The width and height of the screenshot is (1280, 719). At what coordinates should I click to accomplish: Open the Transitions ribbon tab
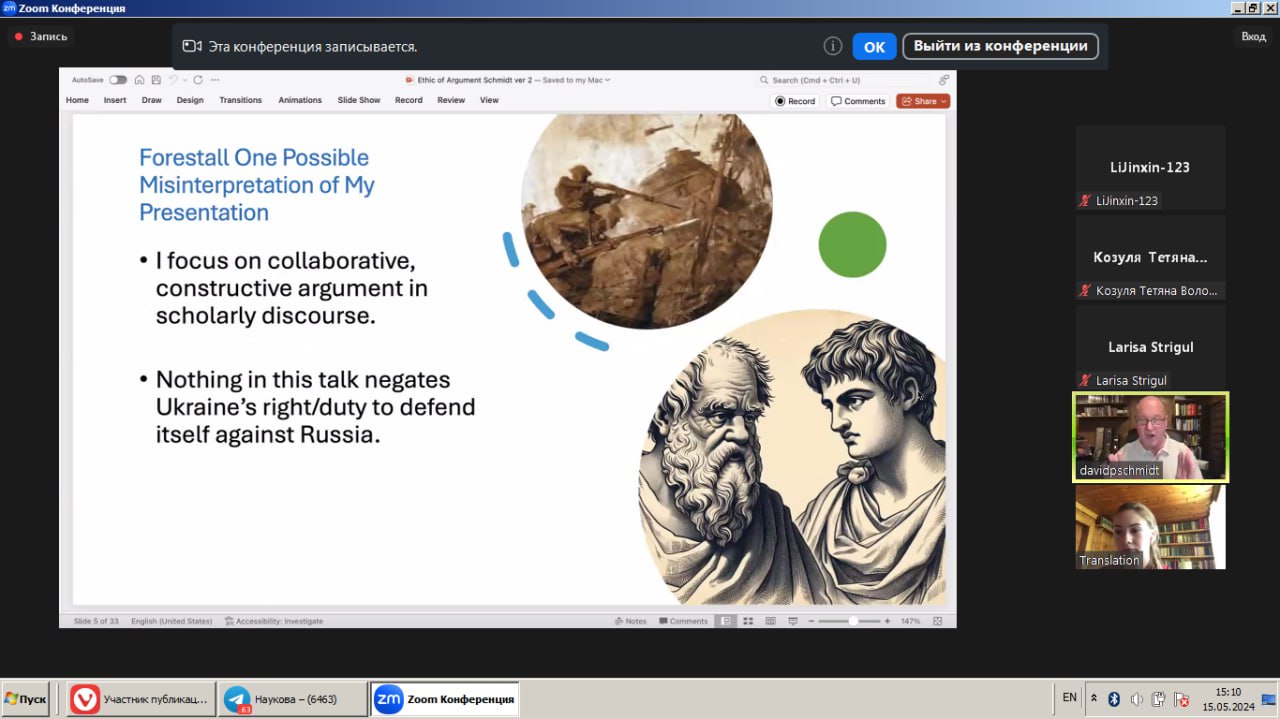click(240, 100)
